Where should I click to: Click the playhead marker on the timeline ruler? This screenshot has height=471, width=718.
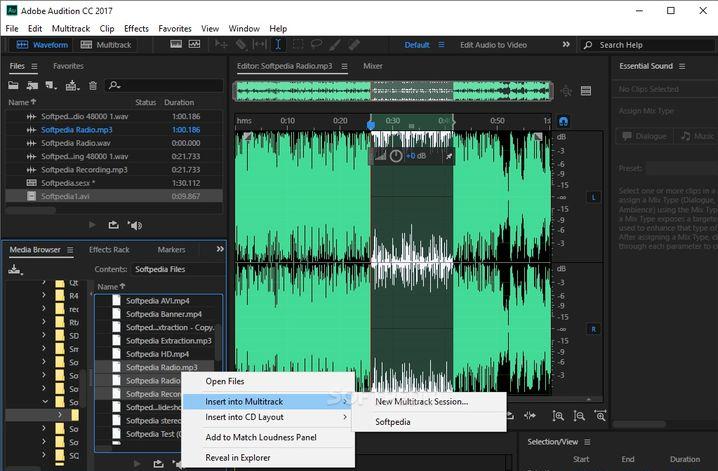(371, 123)
